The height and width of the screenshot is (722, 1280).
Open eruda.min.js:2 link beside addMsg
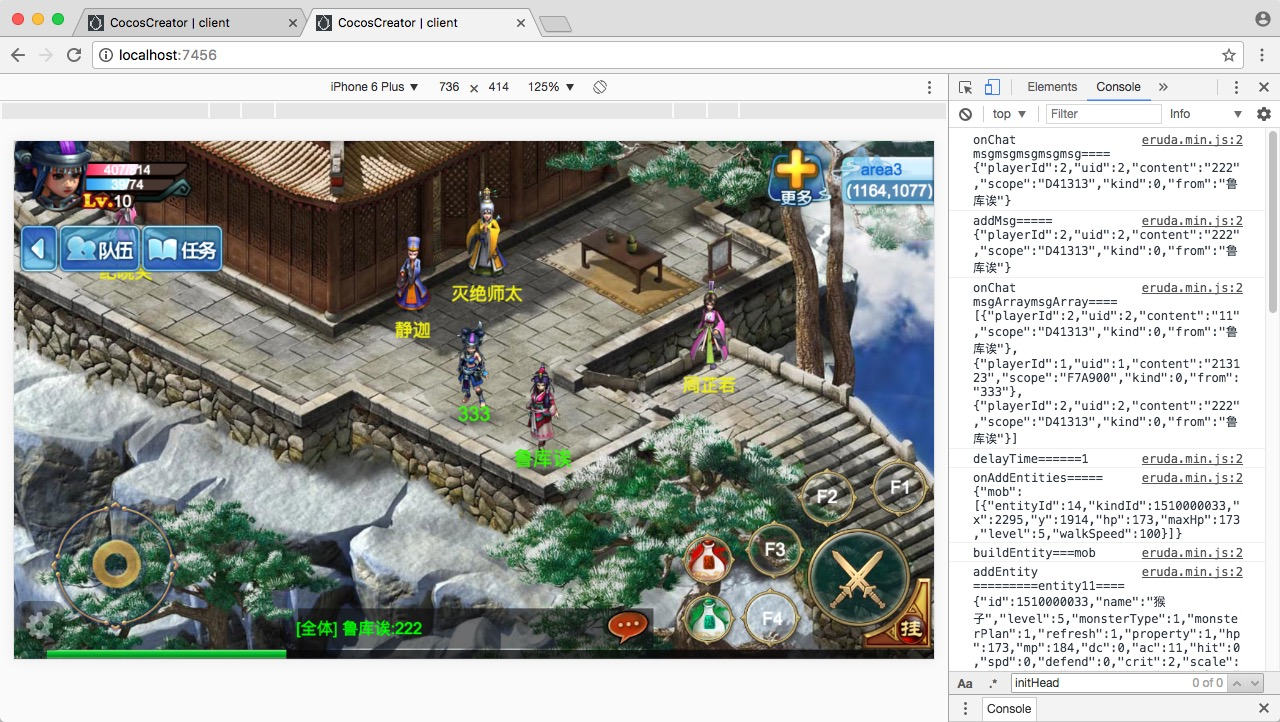[1192, 221]
